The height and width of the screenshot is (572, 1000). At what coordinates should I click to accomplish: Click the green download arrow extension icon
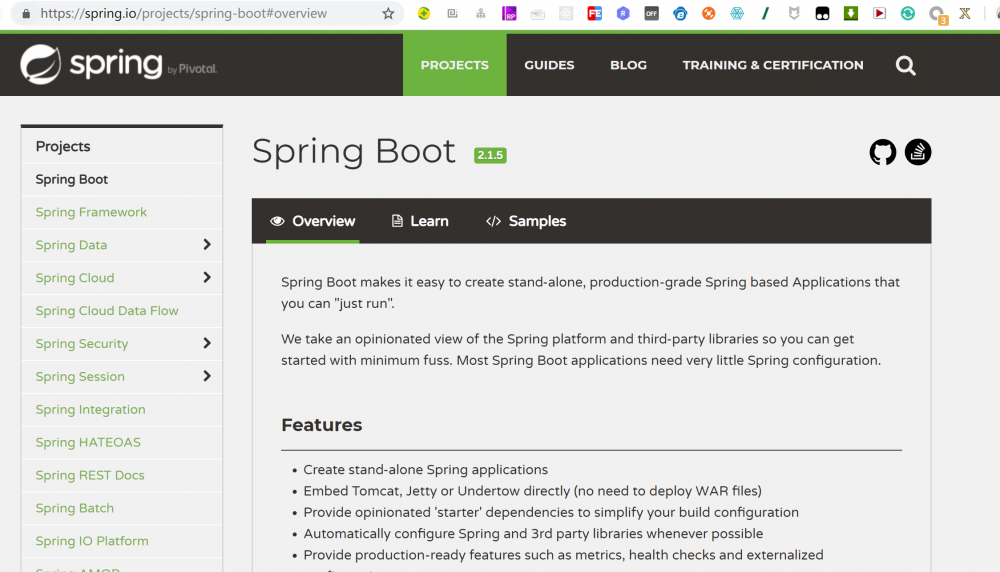pos(850,14)
